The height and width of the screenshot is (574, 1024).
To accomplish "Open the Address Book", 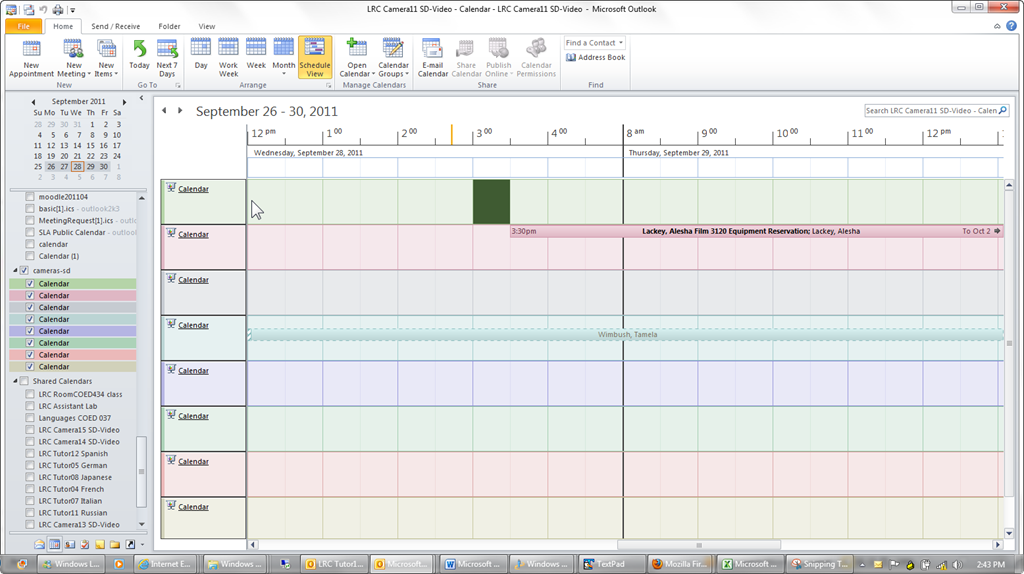I will coord(595,58).
